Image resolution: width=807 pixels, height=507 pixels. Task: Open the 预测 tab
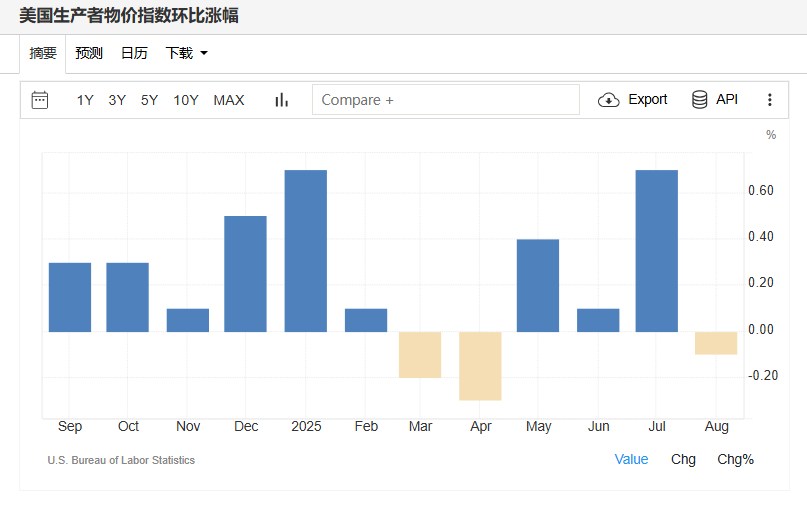[x=89, y=54]
